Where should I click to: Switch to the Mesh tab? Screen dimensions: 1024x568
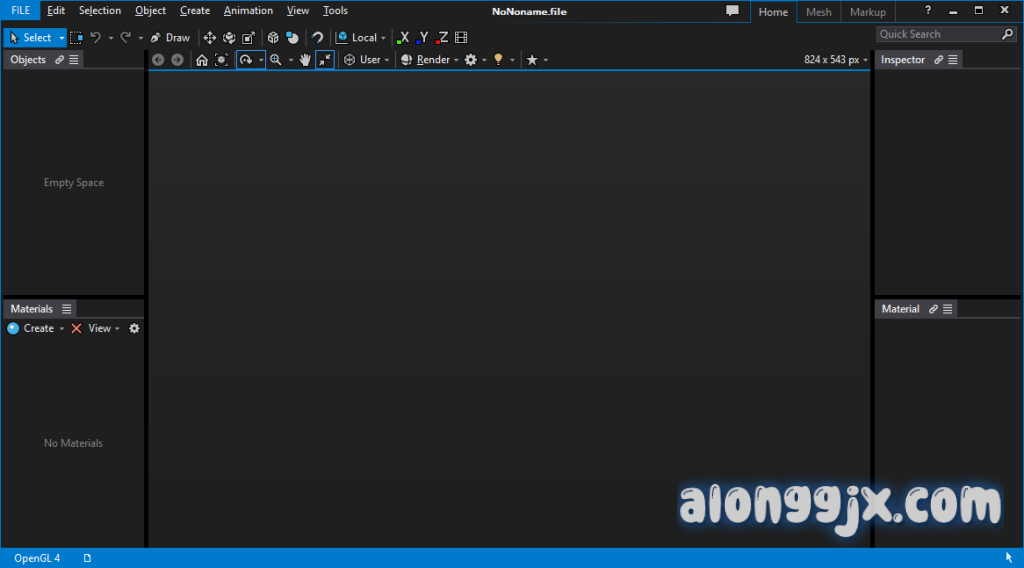coord(818,12)
